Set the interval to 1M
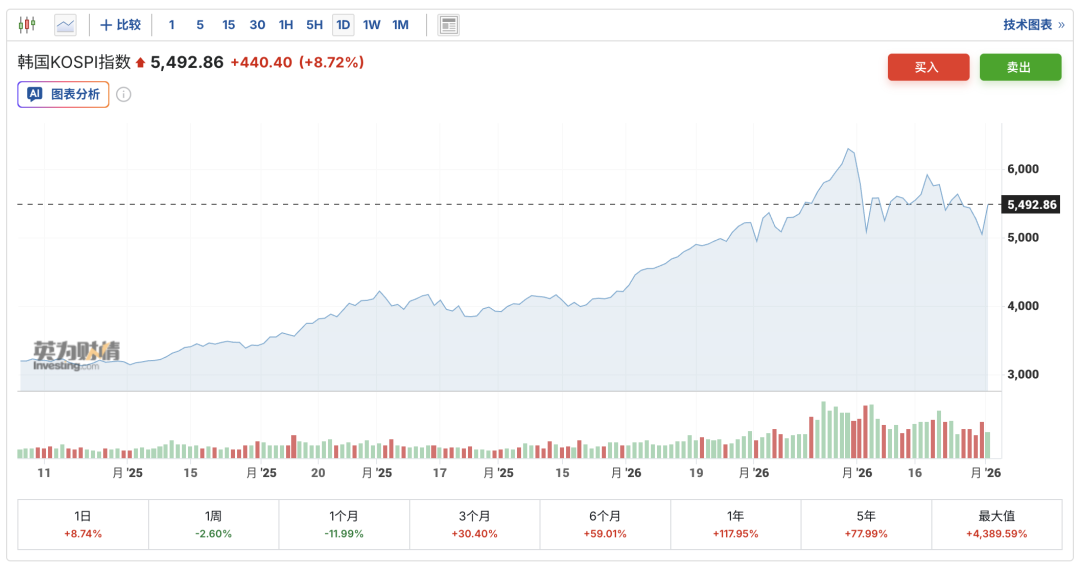The image size is (1080, 569). (x=401, y=25)
